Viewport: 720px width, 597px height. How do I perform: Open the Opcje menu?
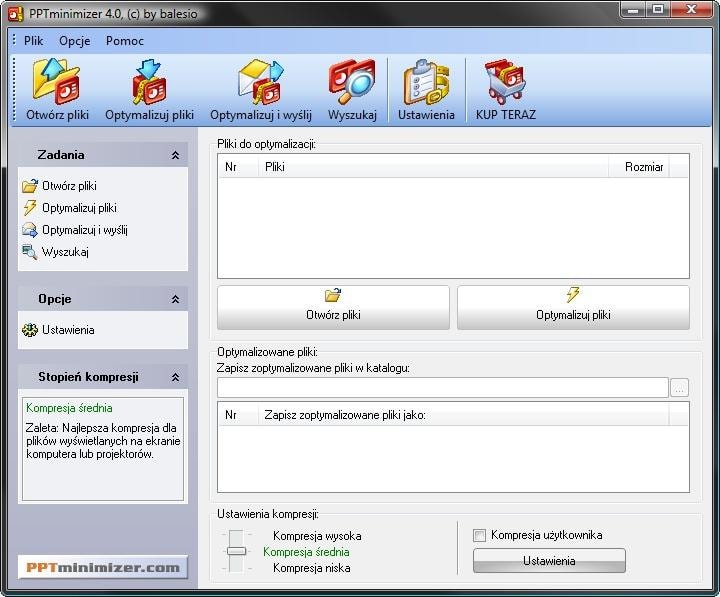point(74,41)
